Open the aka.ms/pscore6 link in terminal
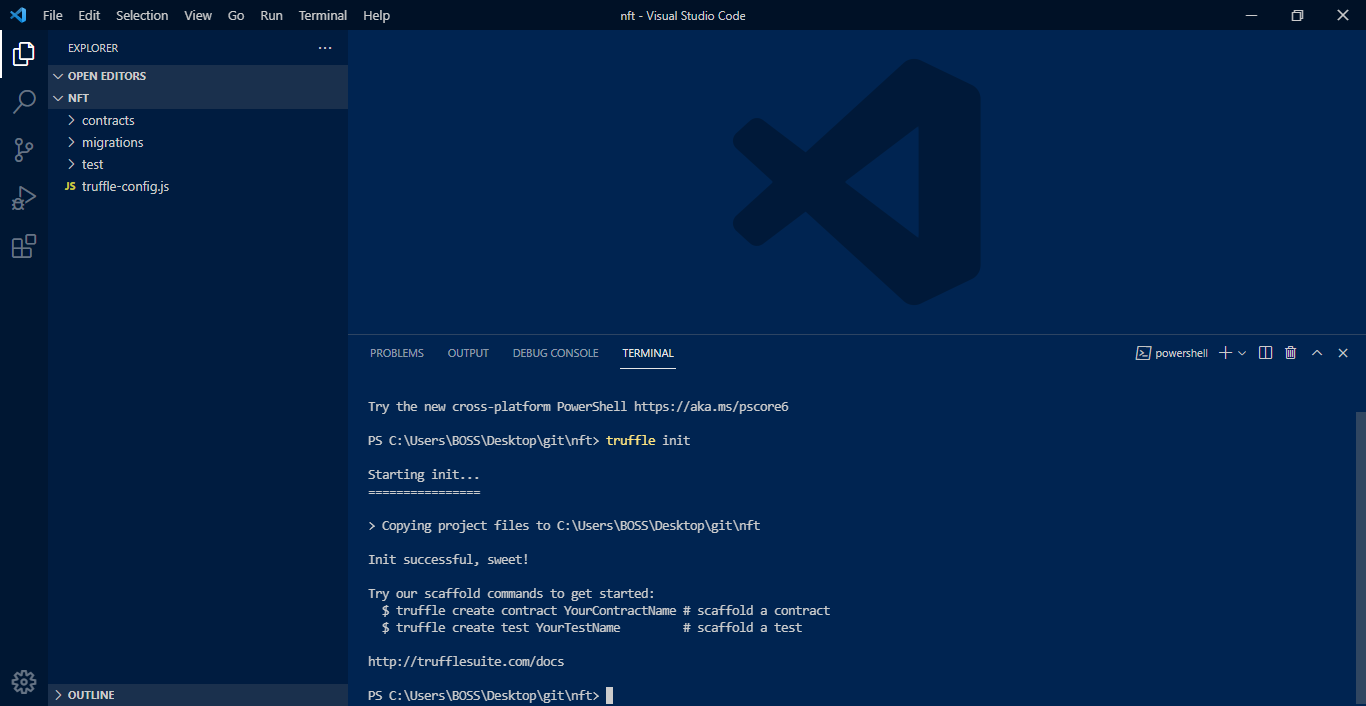The height and width of the screenshot is (706, 1366). coord(711,407)
